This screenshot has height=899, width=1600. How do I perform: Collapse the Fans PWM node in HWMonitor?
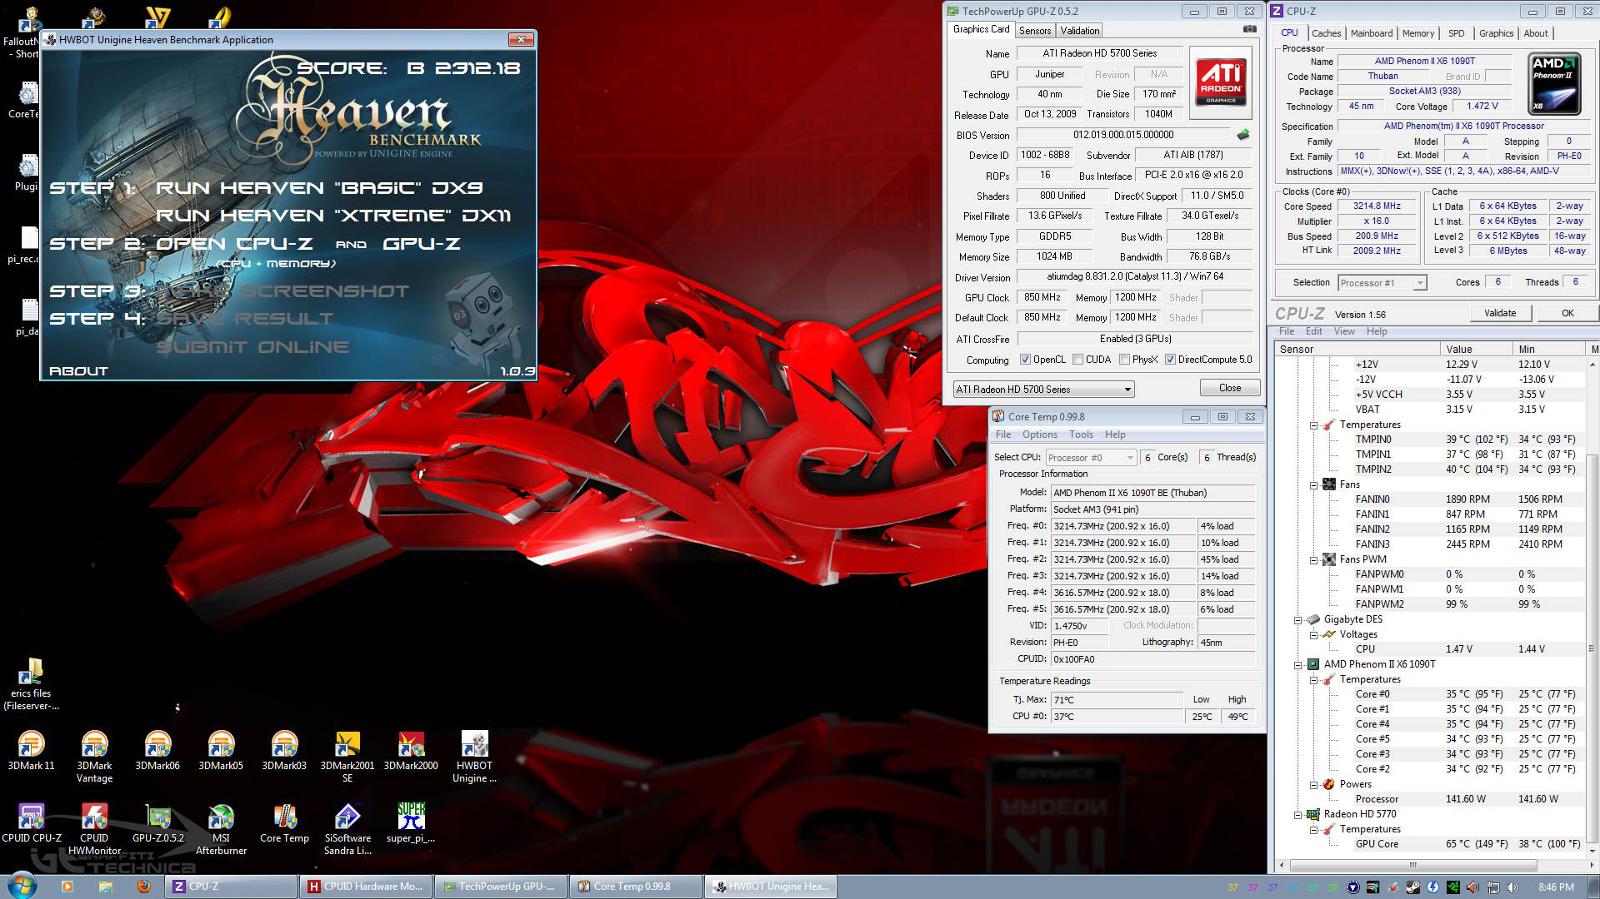click(x=1314, y=560)
